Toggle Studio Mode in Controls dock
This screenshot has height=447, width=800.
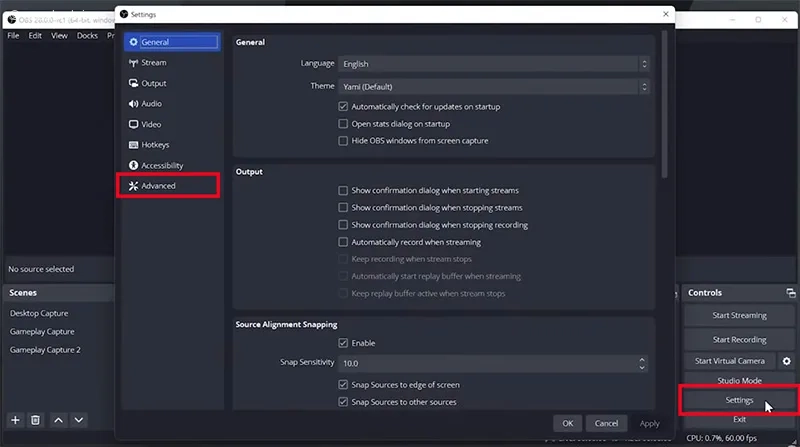coord(739,381)
